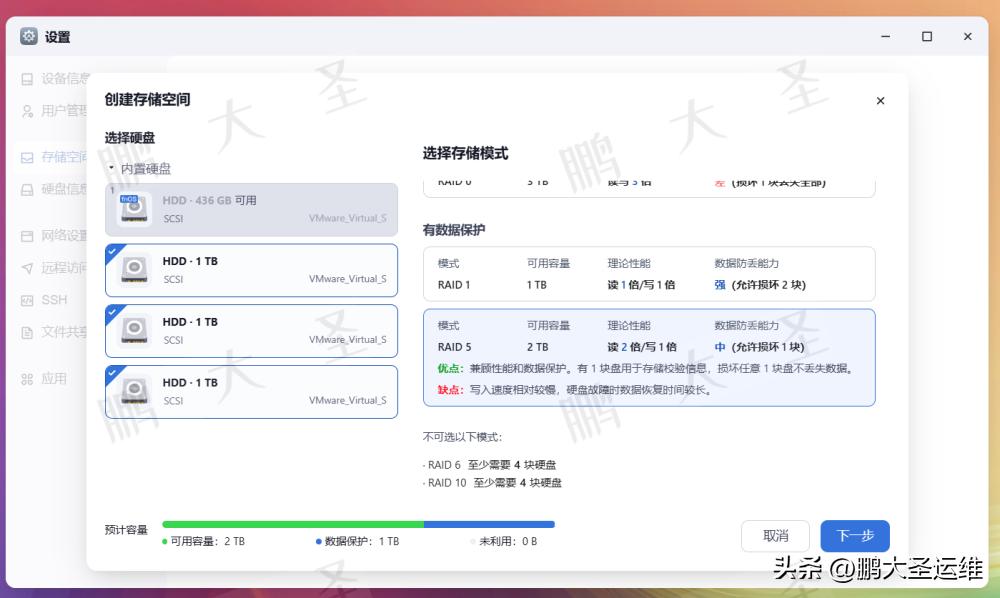Collapse the 内置硬盘 disk group
Viewport: 1000px width, 598px height.
[112, 169]
